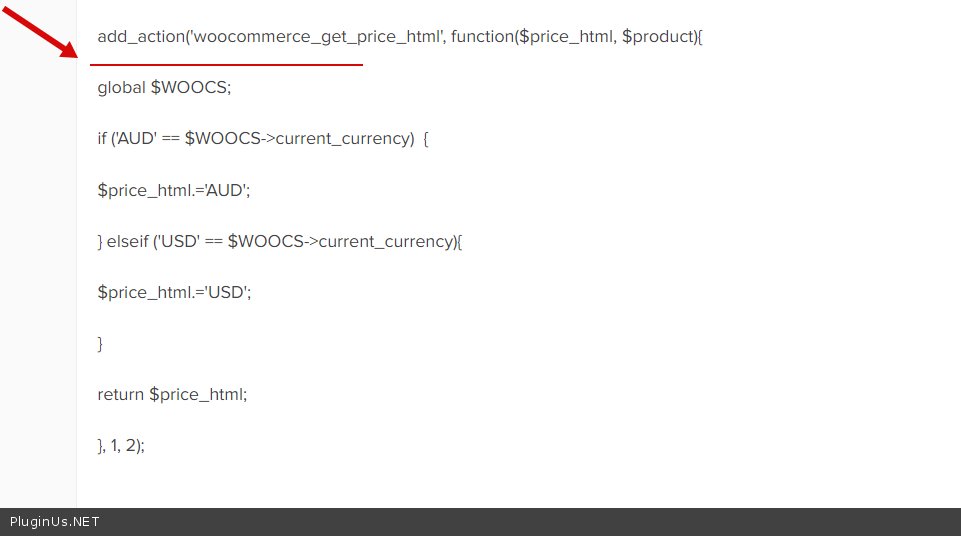Click the 'woocommerce_get_price_html' hook string
This screenshot has height=536, width=961.
click(316, 37)
